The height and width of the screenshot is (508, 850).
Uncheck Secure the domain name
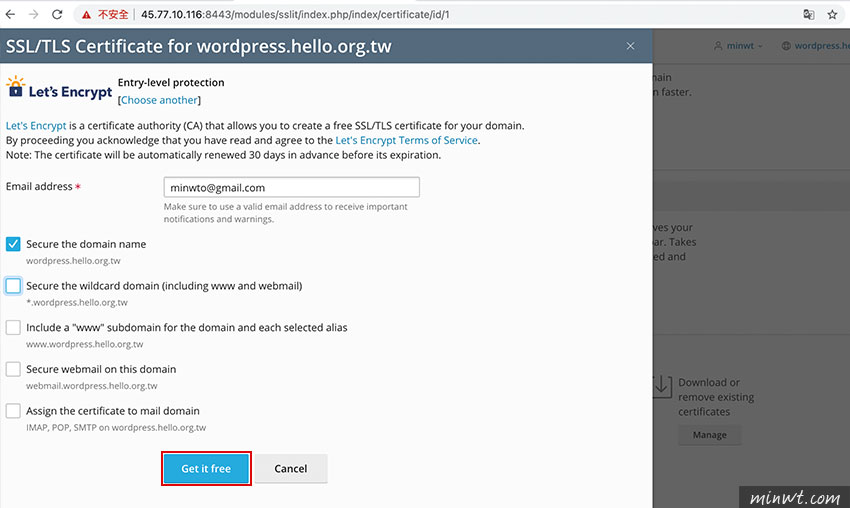tap(13, 244)
